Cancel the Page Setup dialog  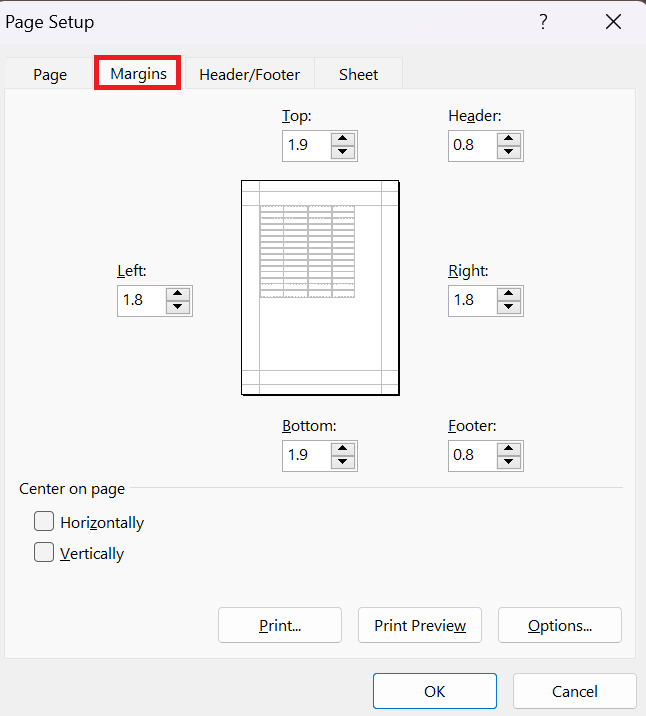(x=574, y=691)
